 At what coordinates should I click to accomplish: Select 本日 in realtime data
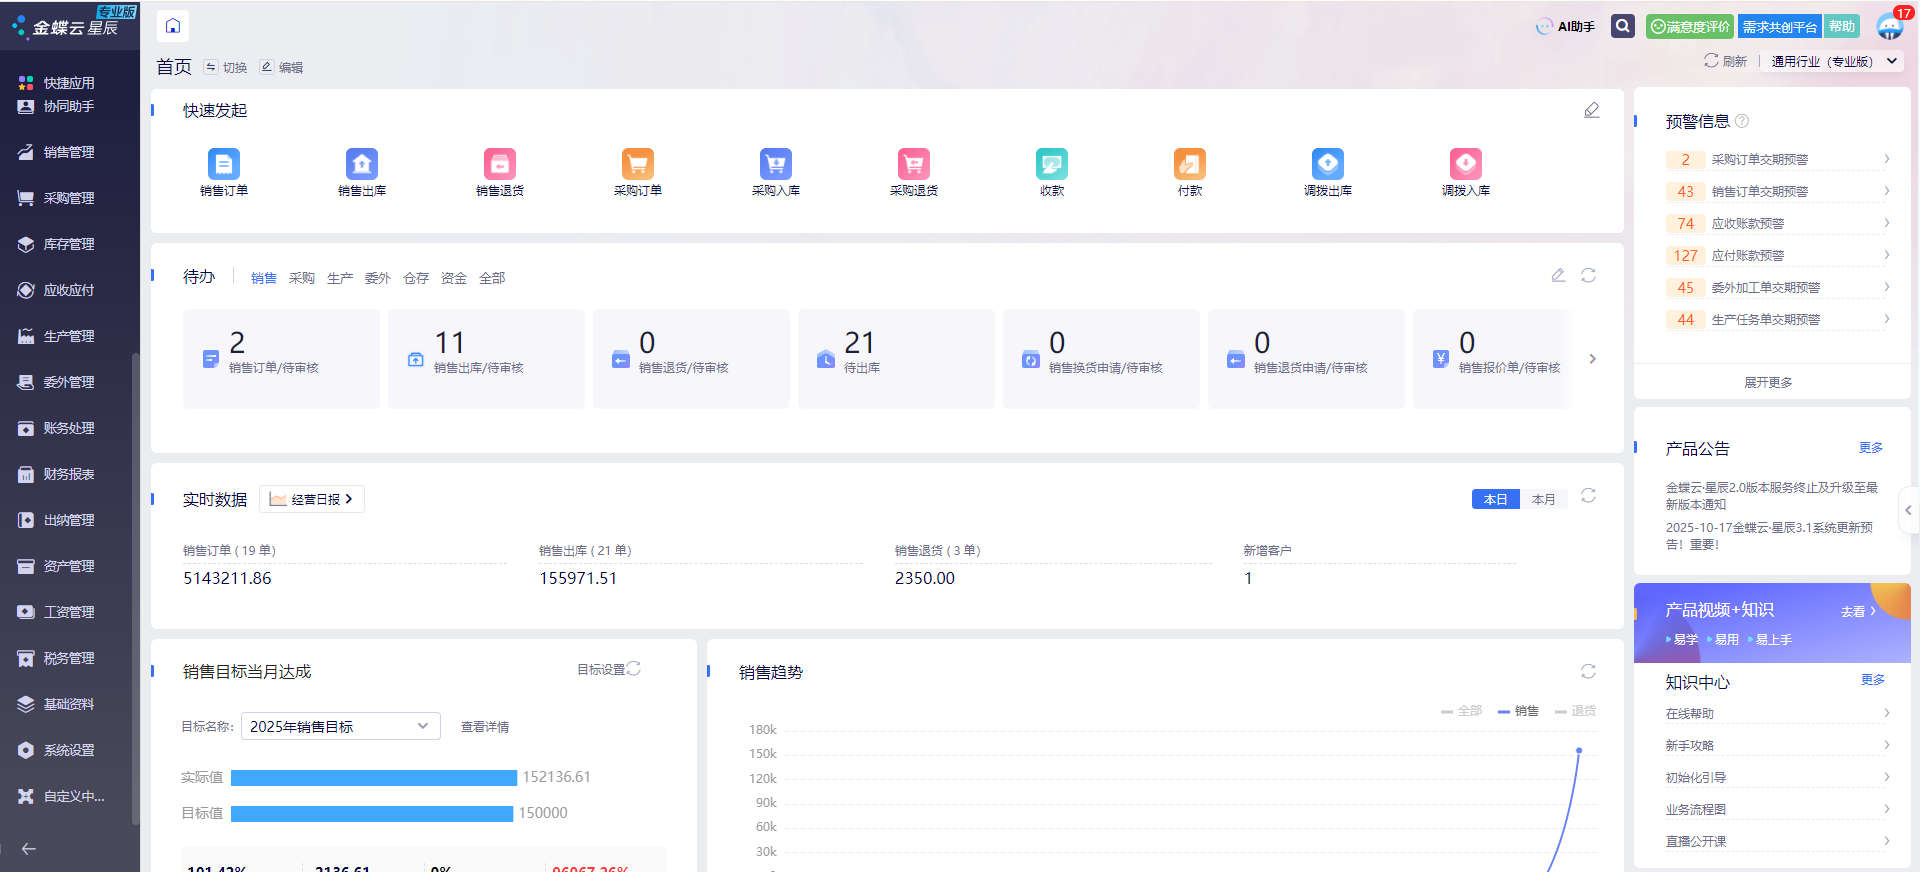pyautogui.click(x=1495, y=499)
